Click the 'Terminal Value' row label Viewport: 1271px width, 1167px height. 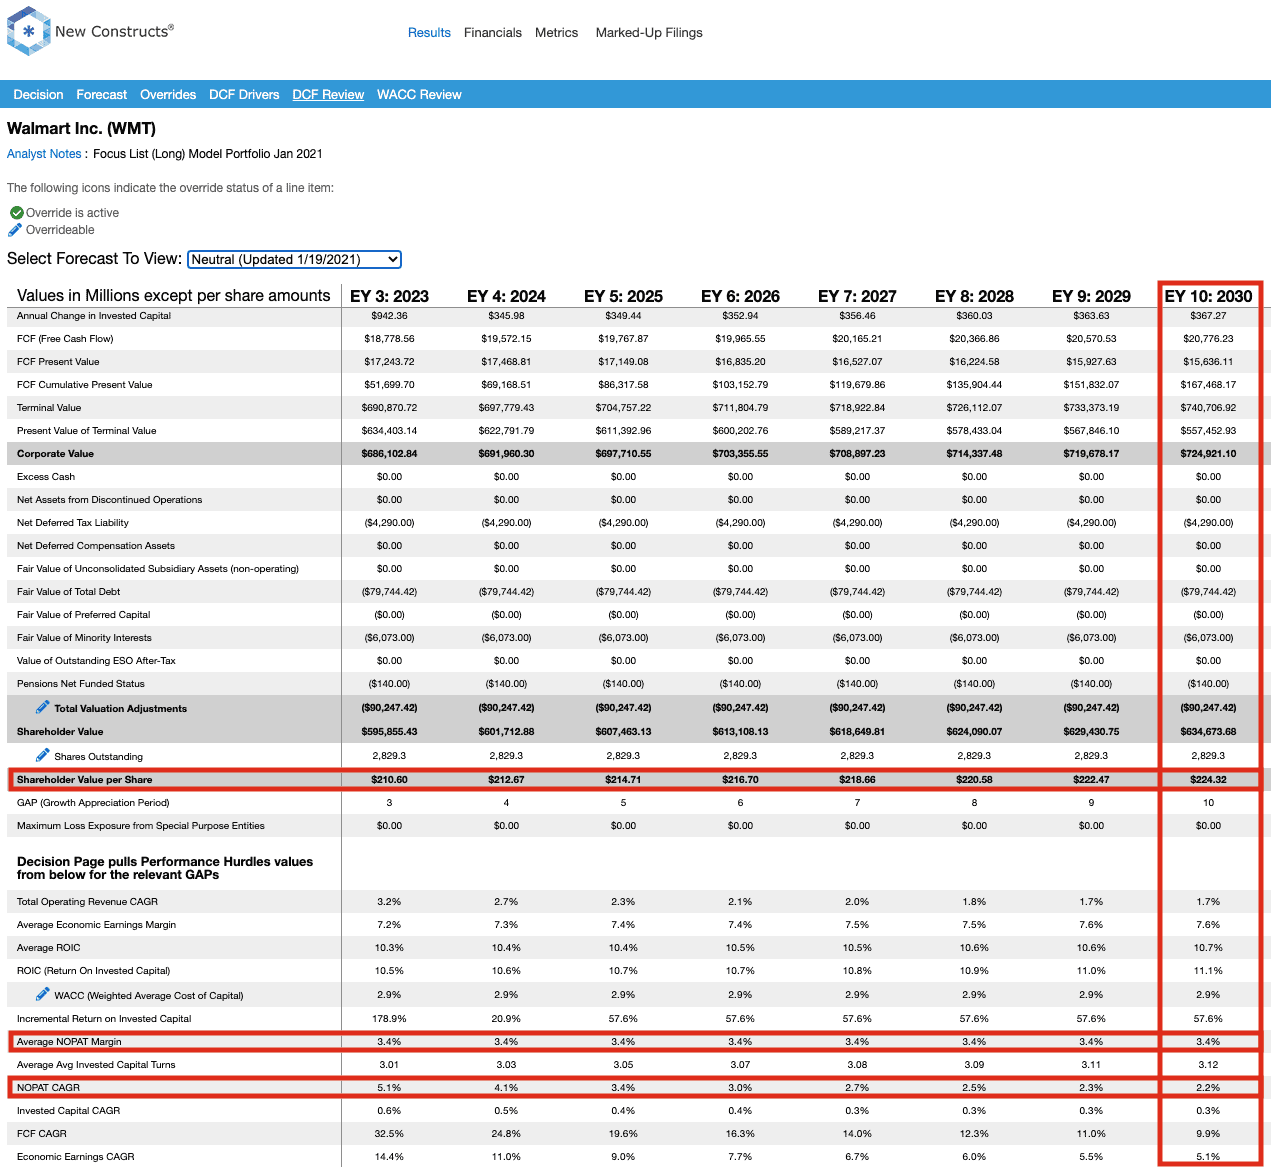[x=49, y=408]
